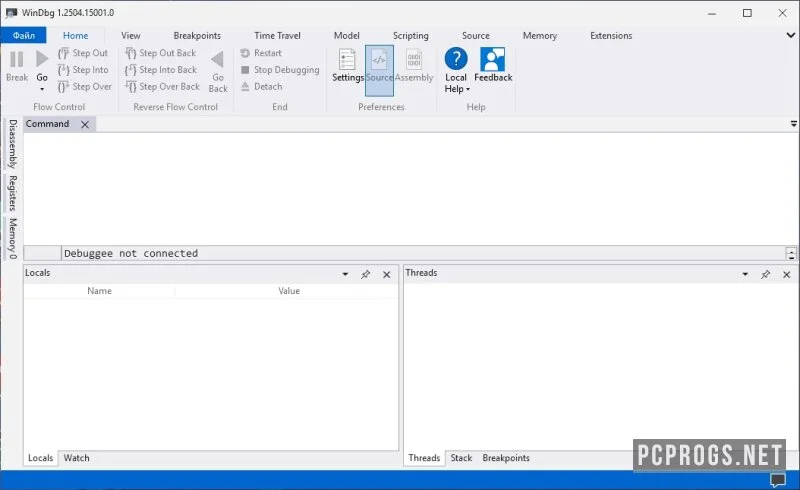Pin the Threads panel
Viewport: 800px width, 490px height.
(x=765, y=275)
